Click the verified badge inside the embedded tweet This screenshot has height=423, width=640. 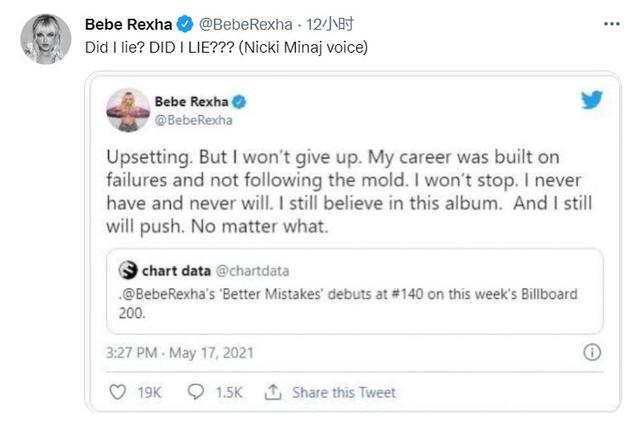(240, 102)
